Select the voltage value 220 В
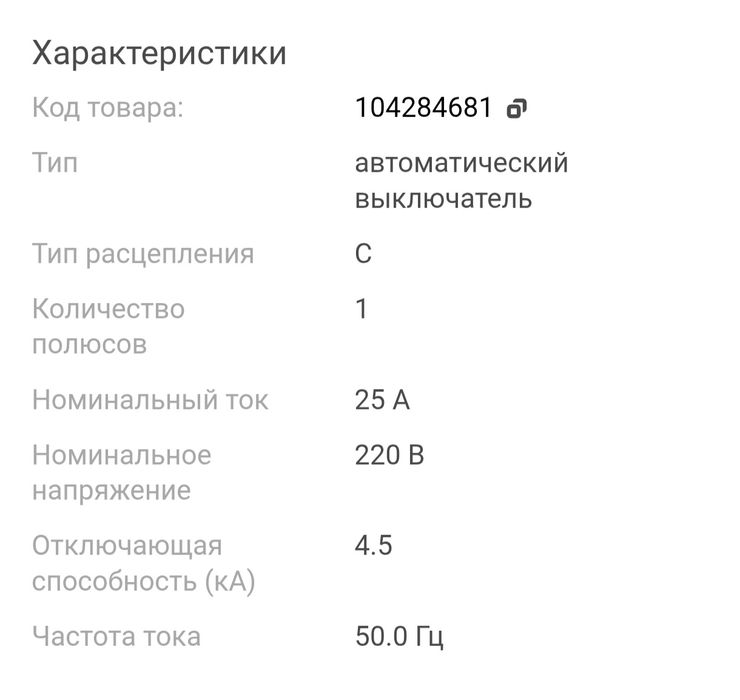 click(389, 456)
